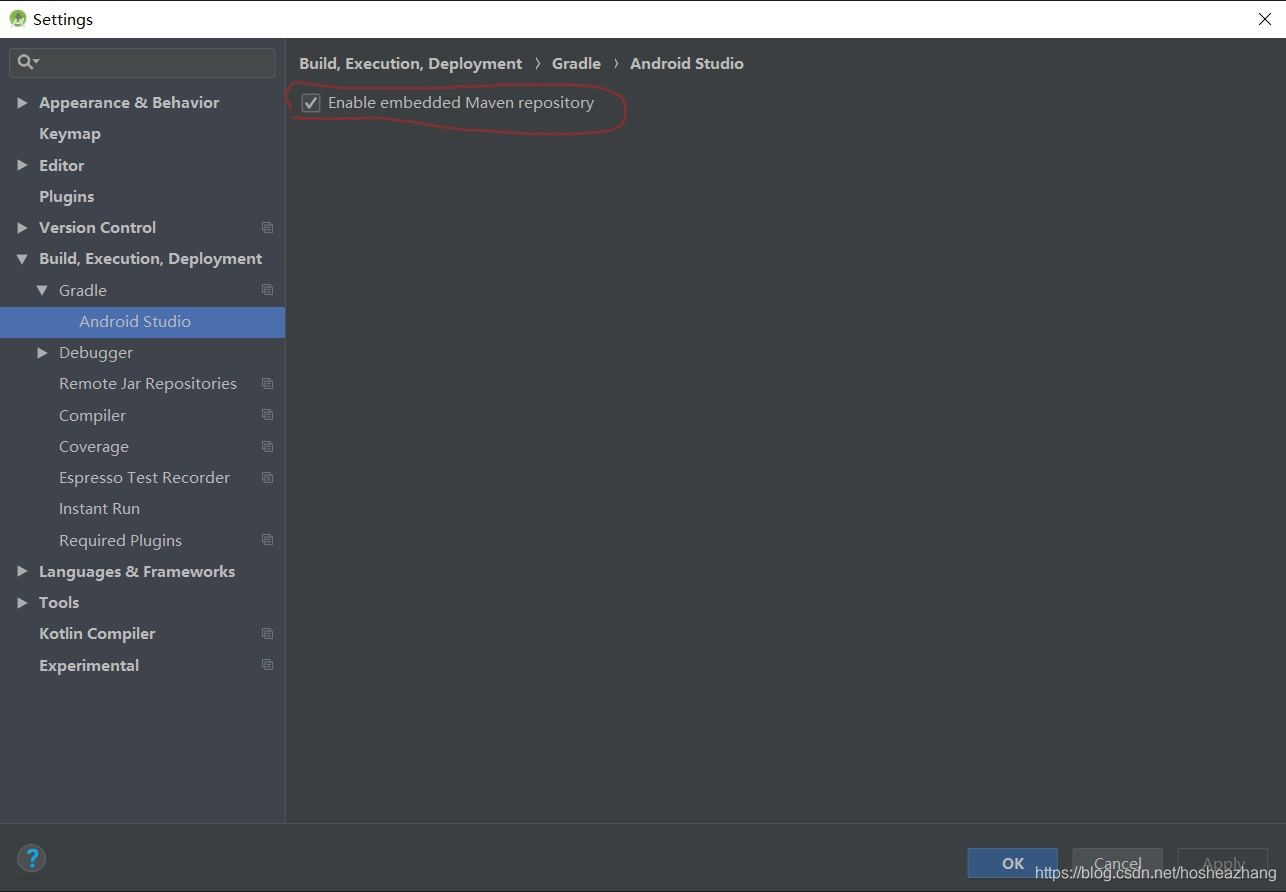Collapse Build, Execution, Deployment arrow
The image size is (1286, 892).
click(x=22, y=259)
